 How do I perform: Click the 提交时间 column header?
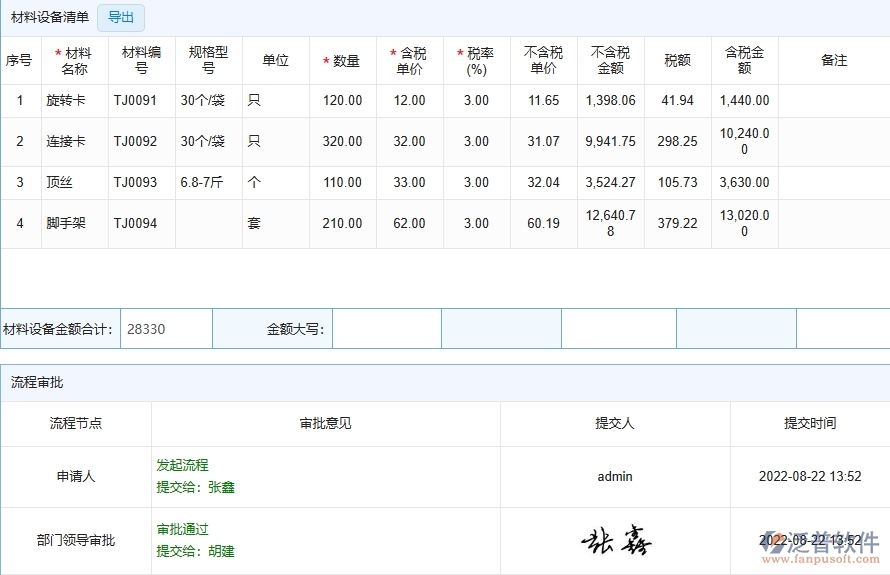click(x=810, y=423)
